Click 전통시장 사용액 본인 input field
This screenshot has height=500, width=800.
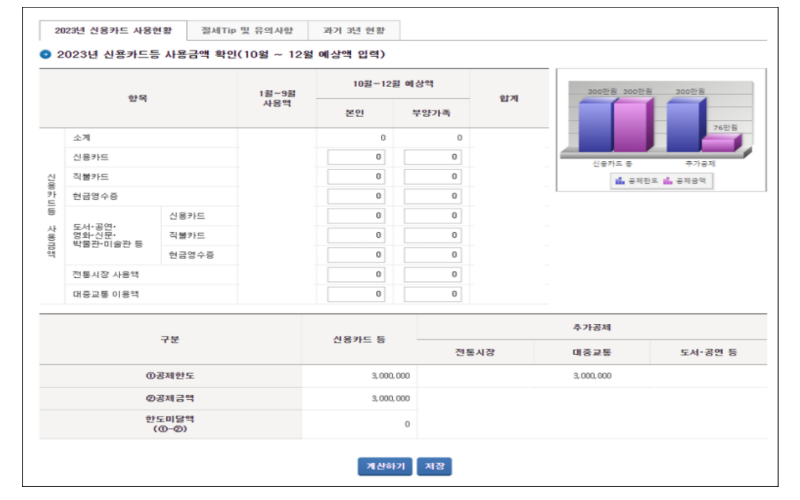click(x=356, y=274)
